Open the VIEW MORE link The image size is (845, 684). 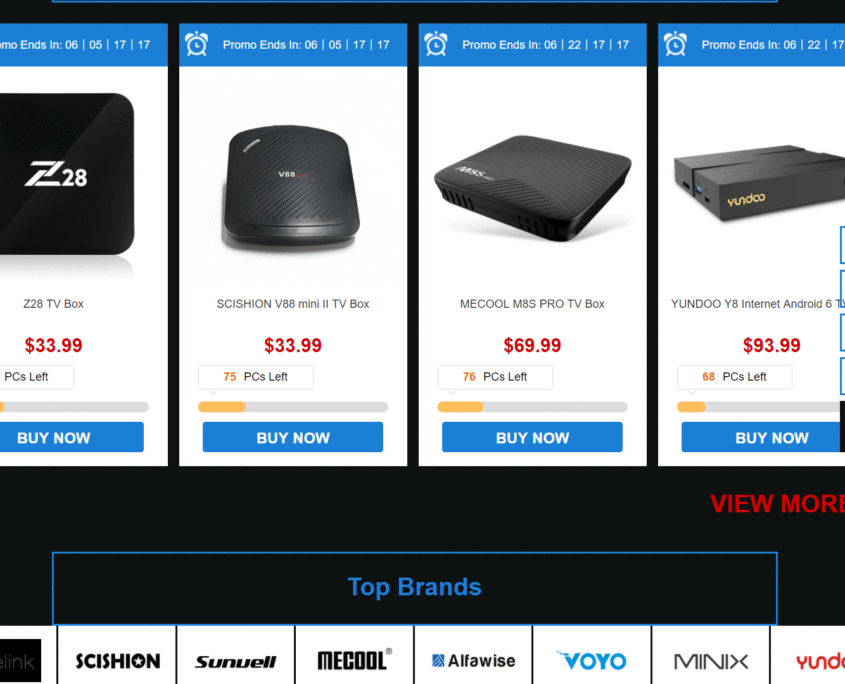[777, 503]
